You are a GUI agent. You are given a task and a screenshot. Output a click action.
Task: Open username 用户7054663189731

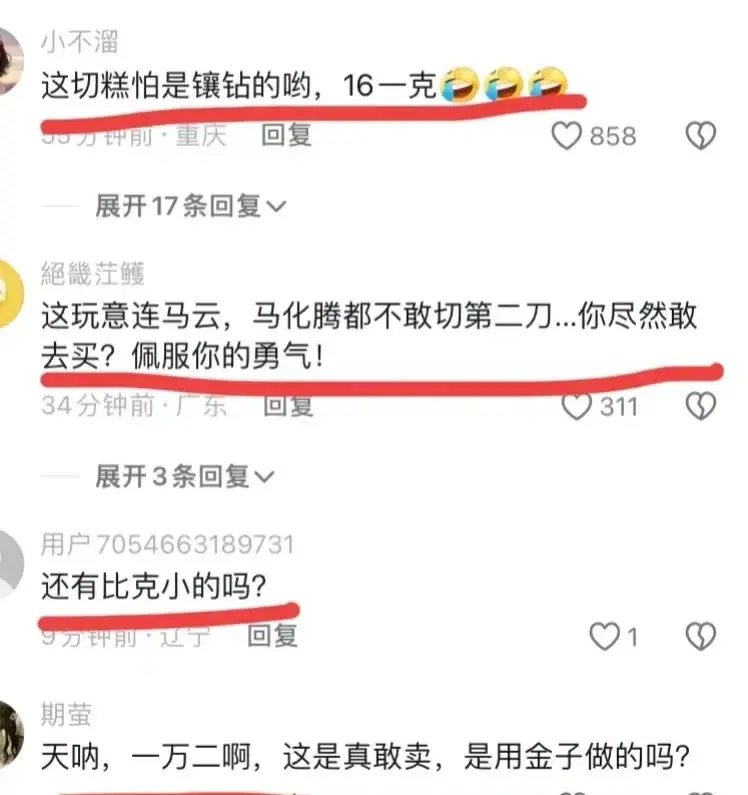pos(167,545)
